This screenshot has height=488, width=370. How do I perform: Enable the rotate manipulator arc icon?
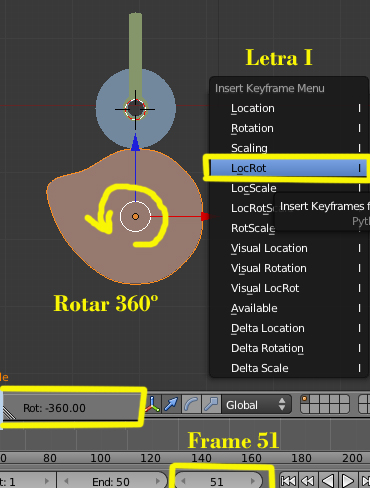pyautogui.click(x=191, y=404)
